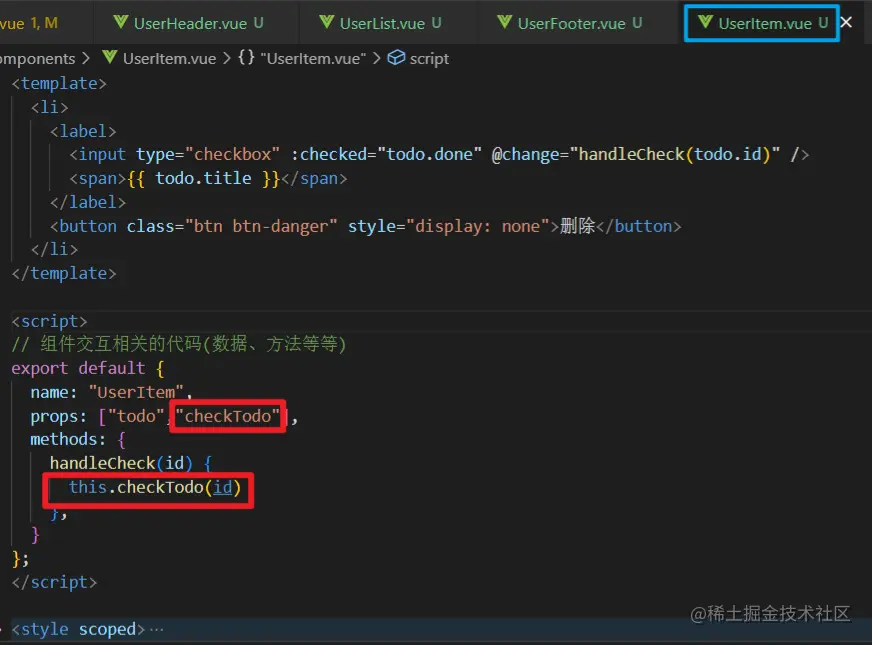Click the @change handleCheck(todo.id) handler
This screenshot has height=645, width=872.
(636, 154)
